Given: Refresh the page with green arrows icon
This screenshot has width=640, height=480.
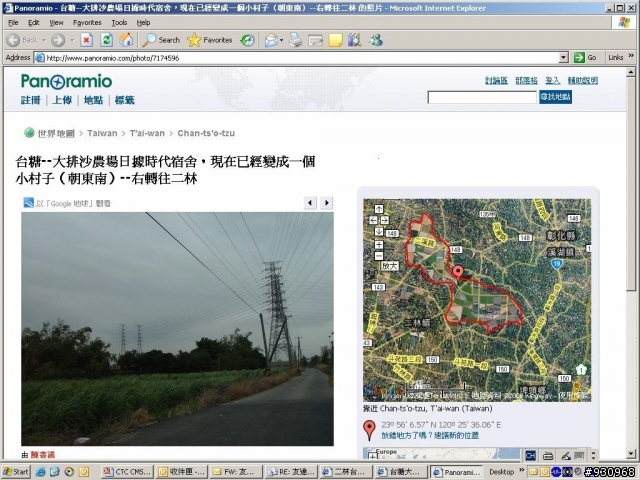Looking at the screenshot, I should pos(107,40).
